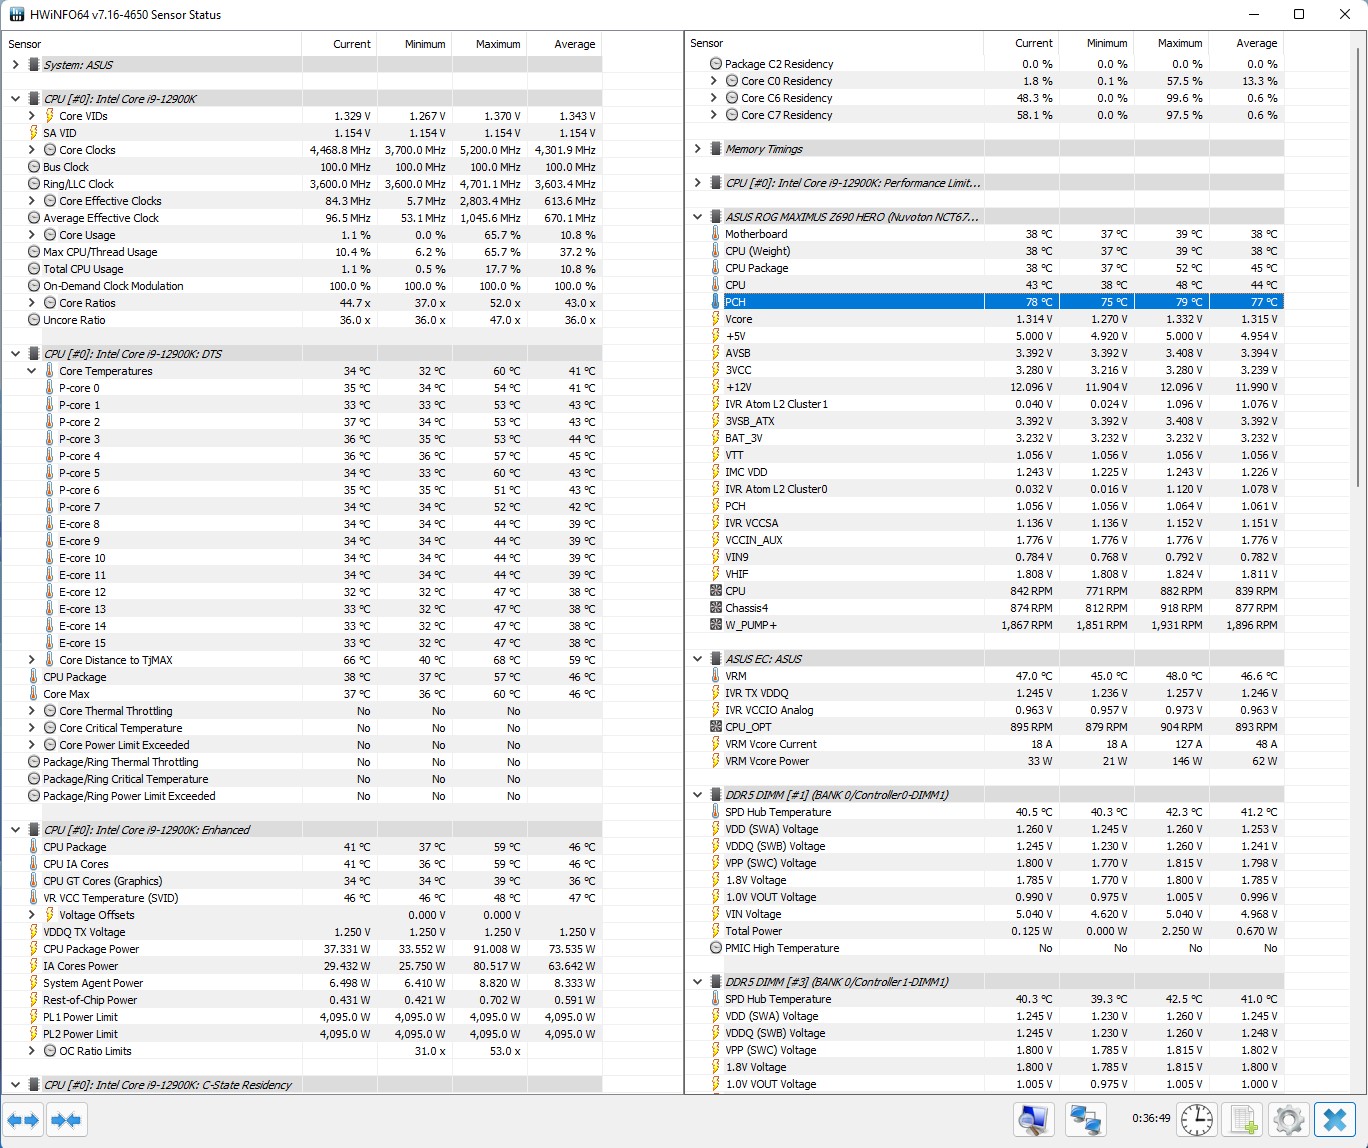Start logging with the sheet-plus icon

click(x=1243, y=1119)
